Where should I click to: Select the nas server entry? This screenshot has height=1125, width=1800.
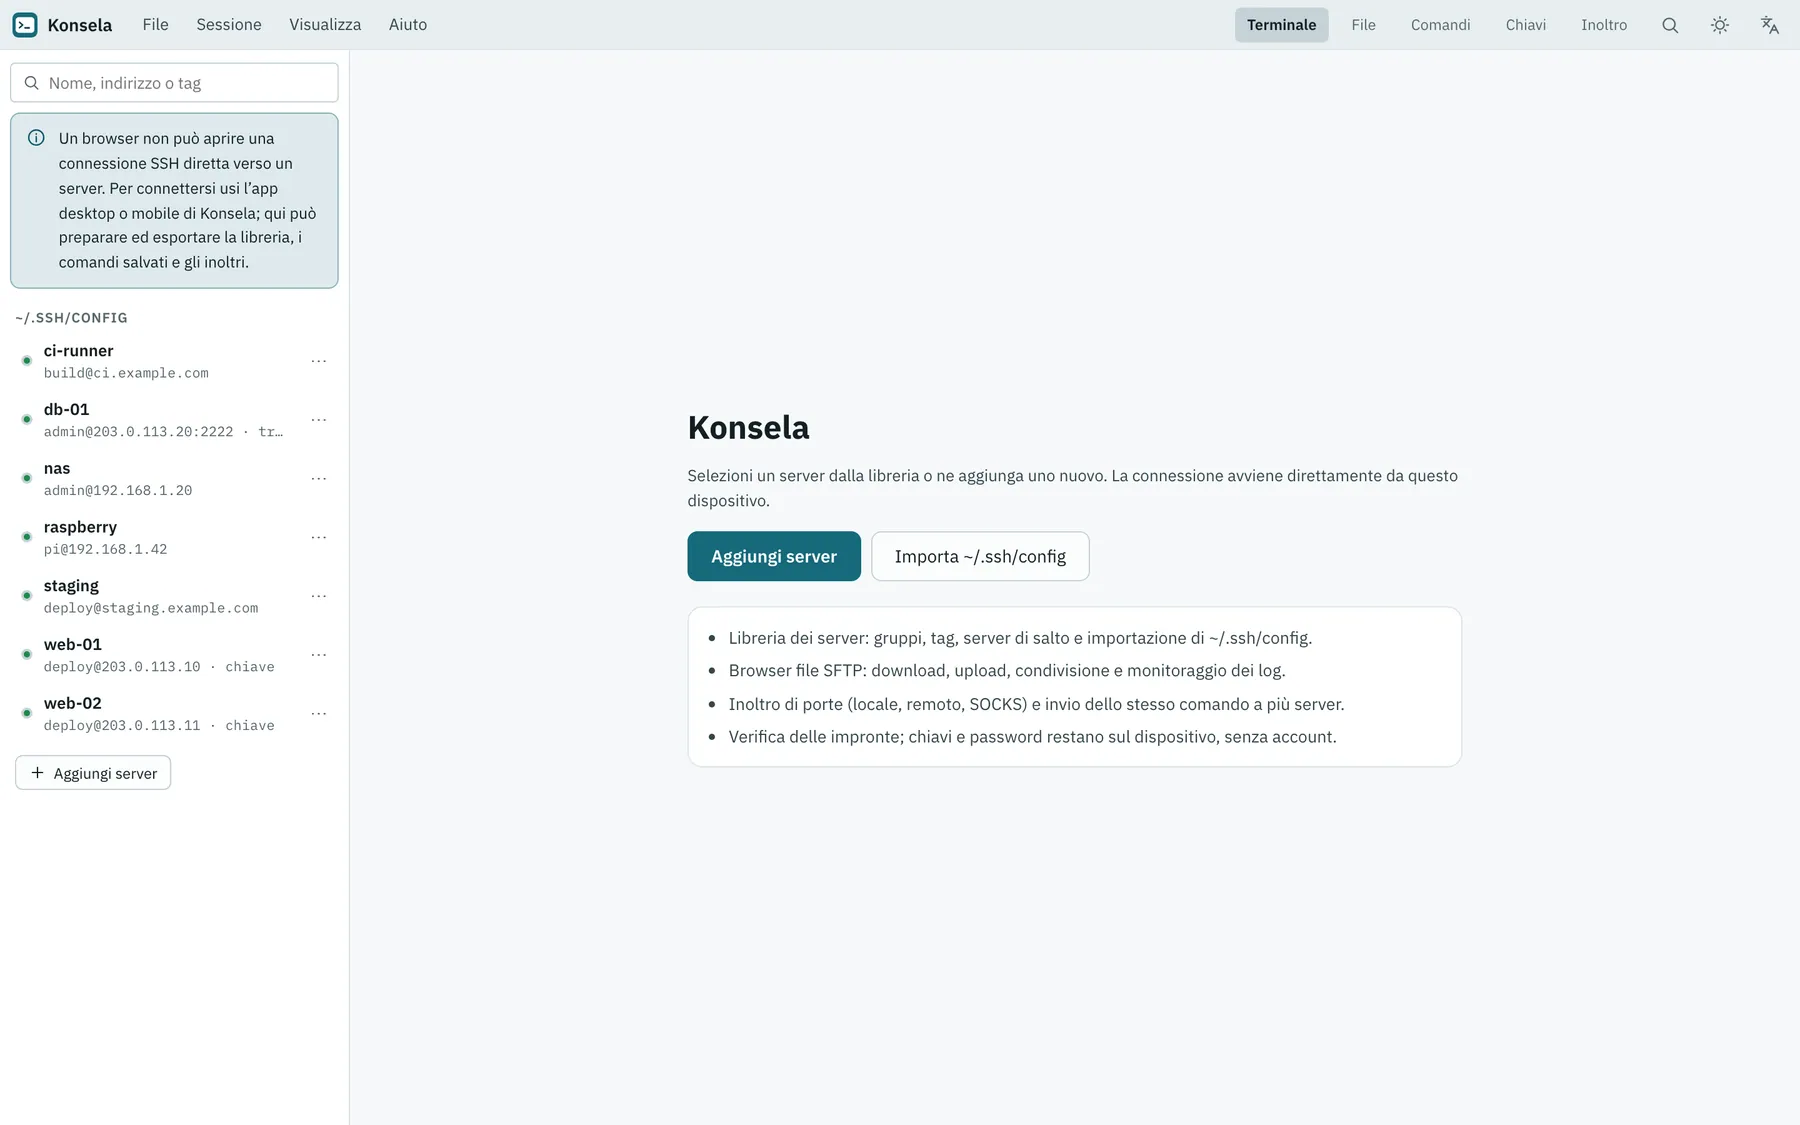click(x=174, y=479)
